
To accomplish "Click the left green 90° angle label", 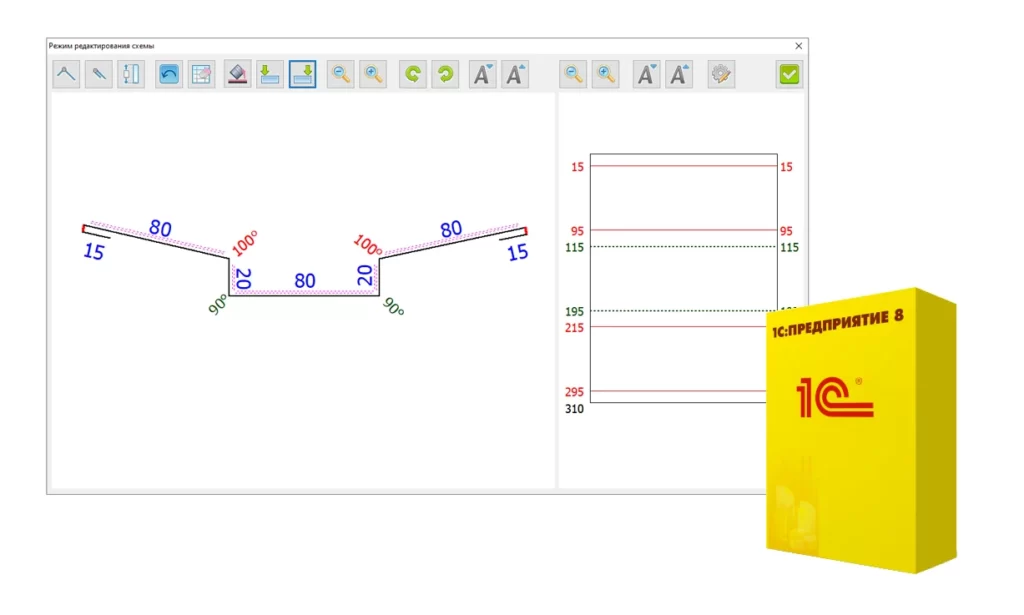I will pos(218,304).
